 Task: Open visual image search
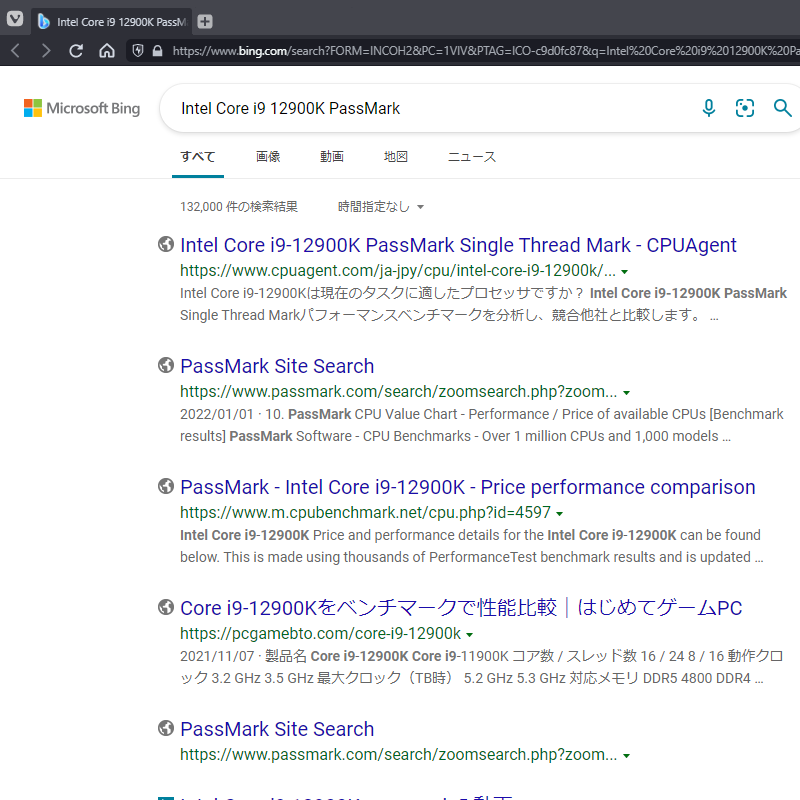point(744,108)
